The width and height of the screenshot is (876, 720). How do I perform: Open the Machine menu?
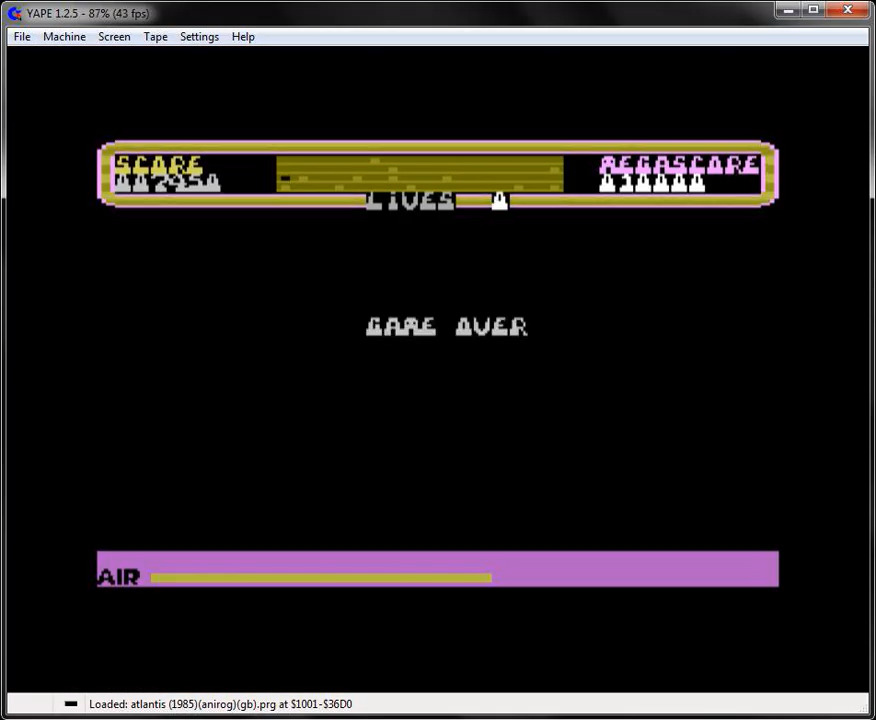(x=64, y=37)
